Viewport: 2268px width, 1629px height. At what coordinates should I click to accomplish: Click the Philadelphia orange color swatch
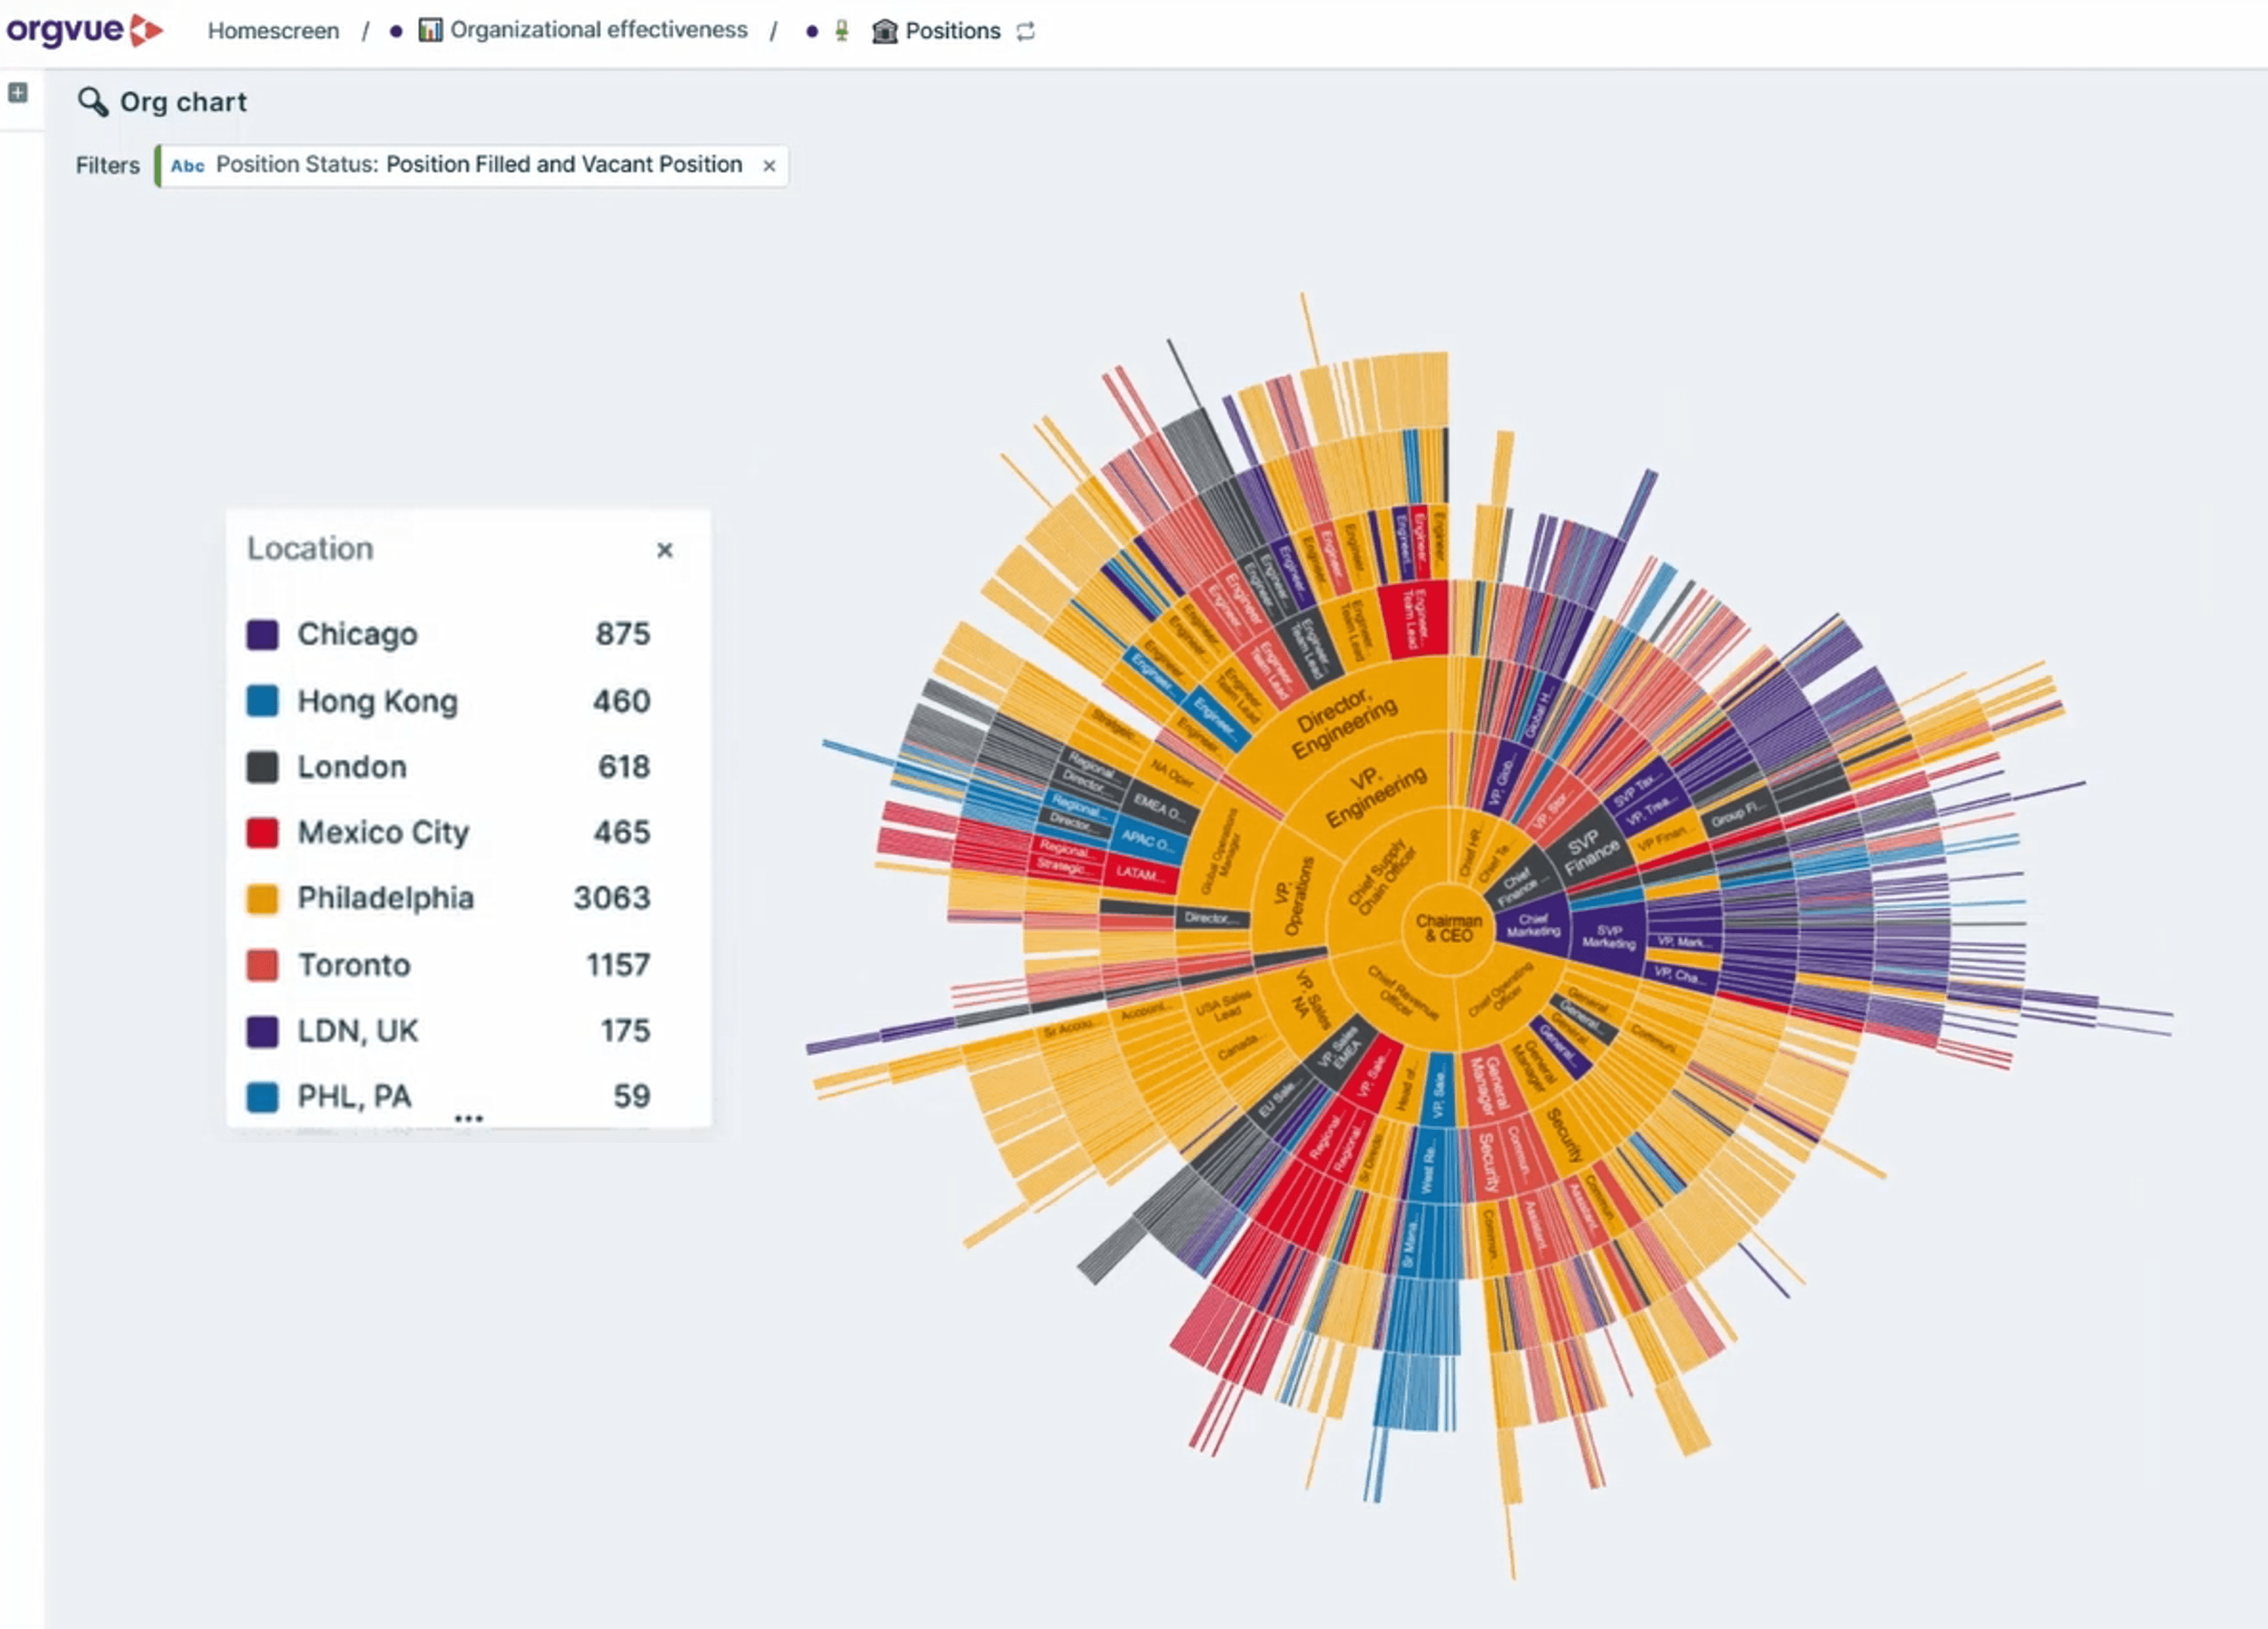262,898
